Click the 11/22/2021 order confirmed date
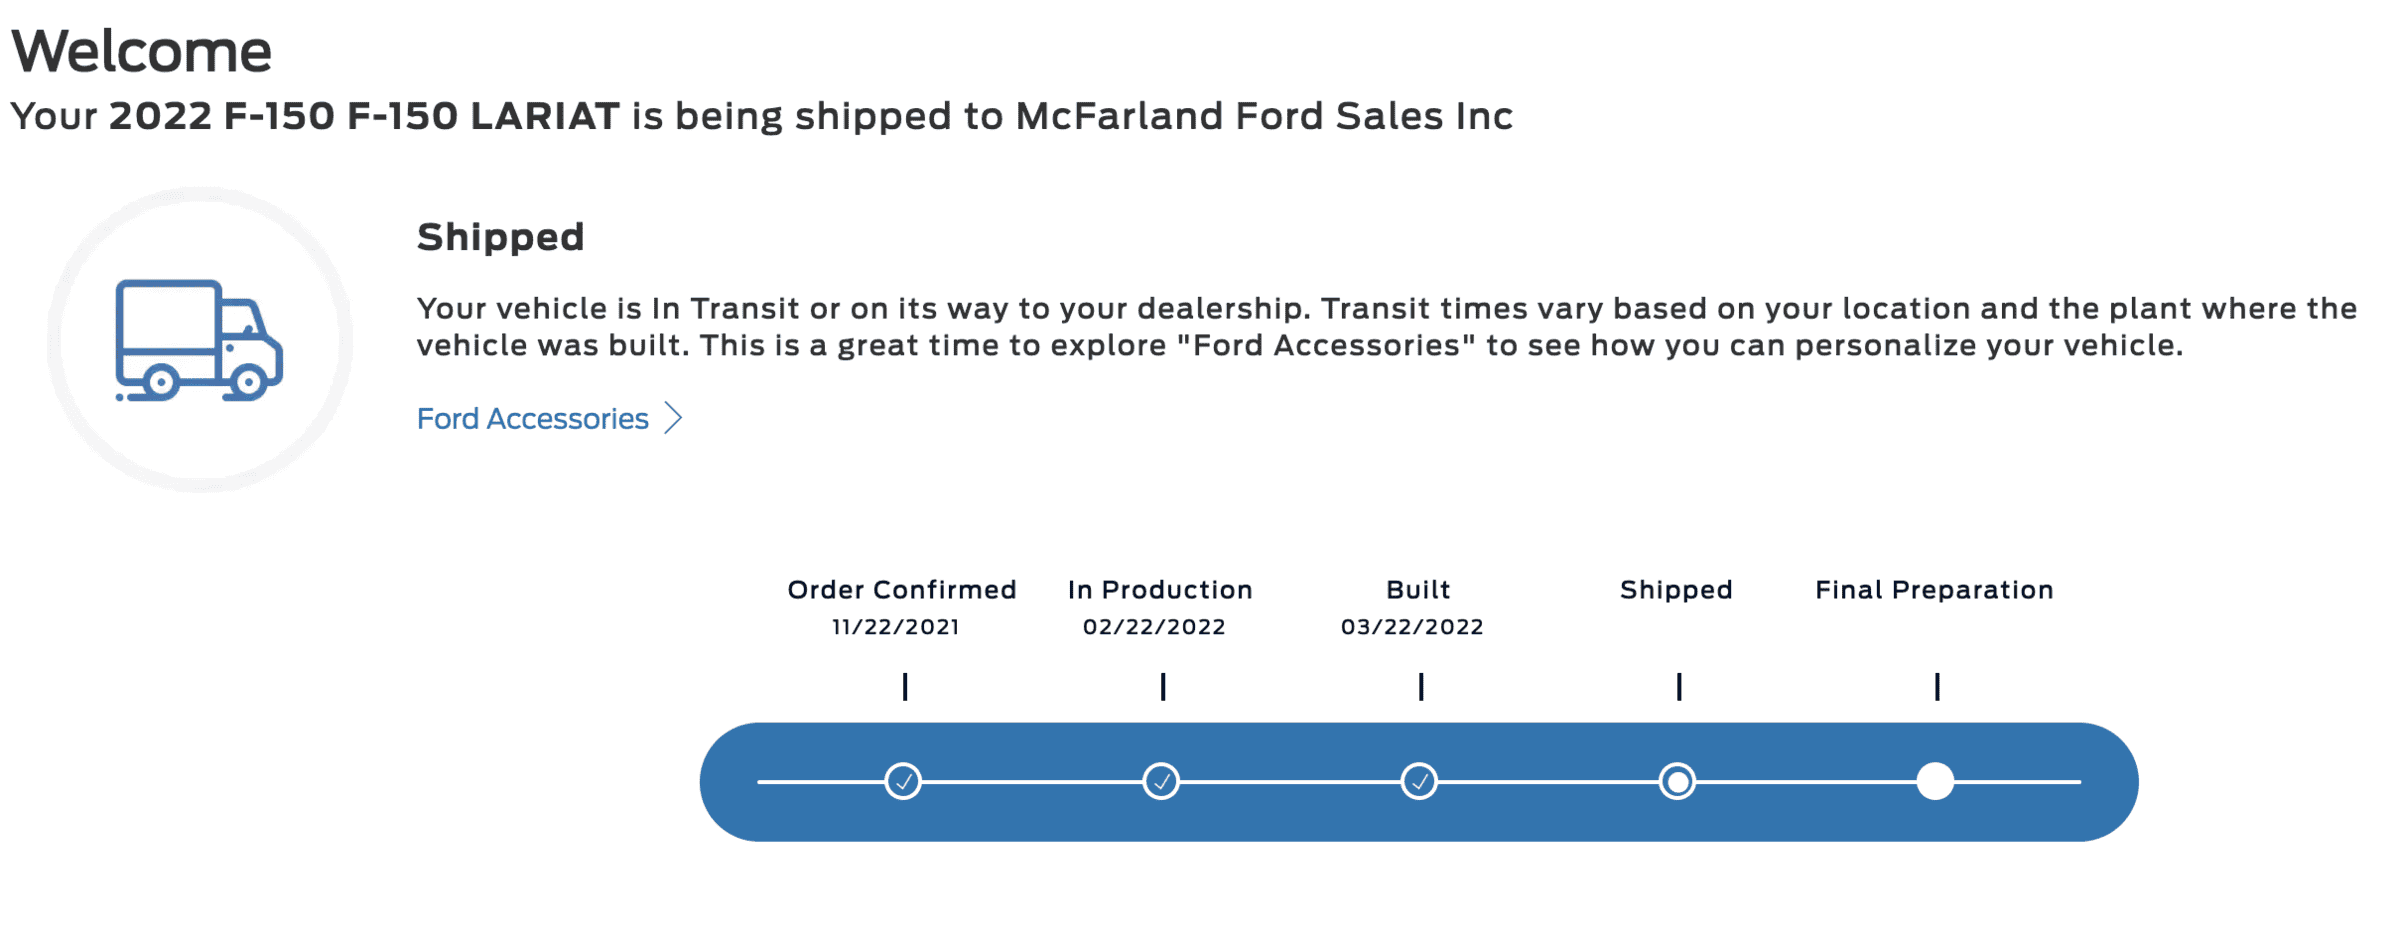This screenshot has width=2400, height=935. [x=896, y=627]
